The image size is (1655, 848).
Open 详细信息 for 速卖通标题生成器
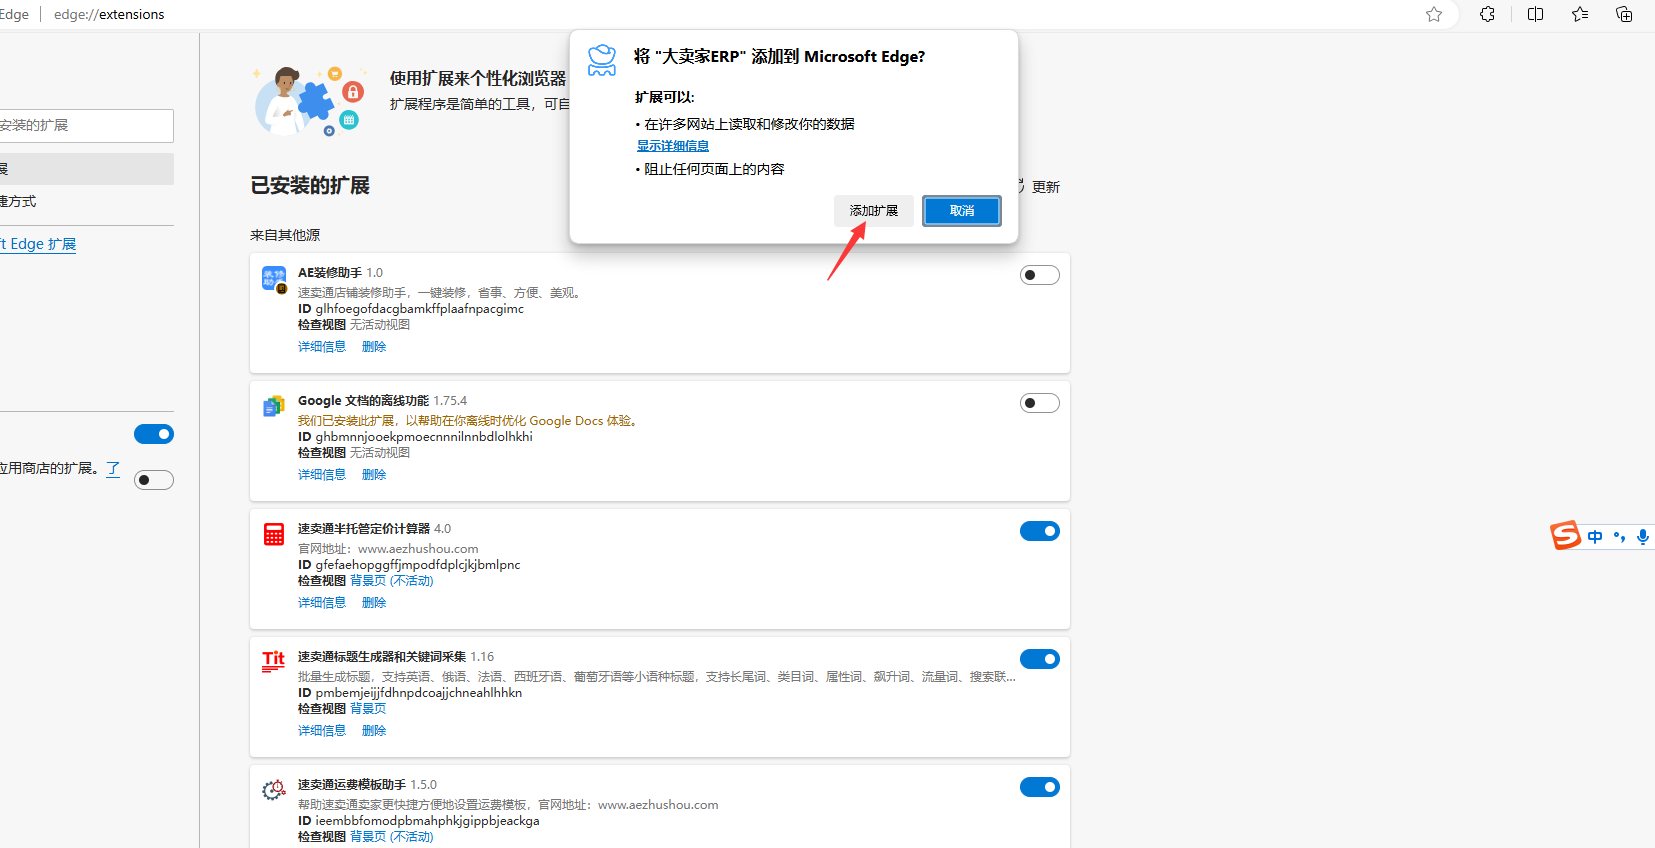pyautogui.click(x=322, y=731)
